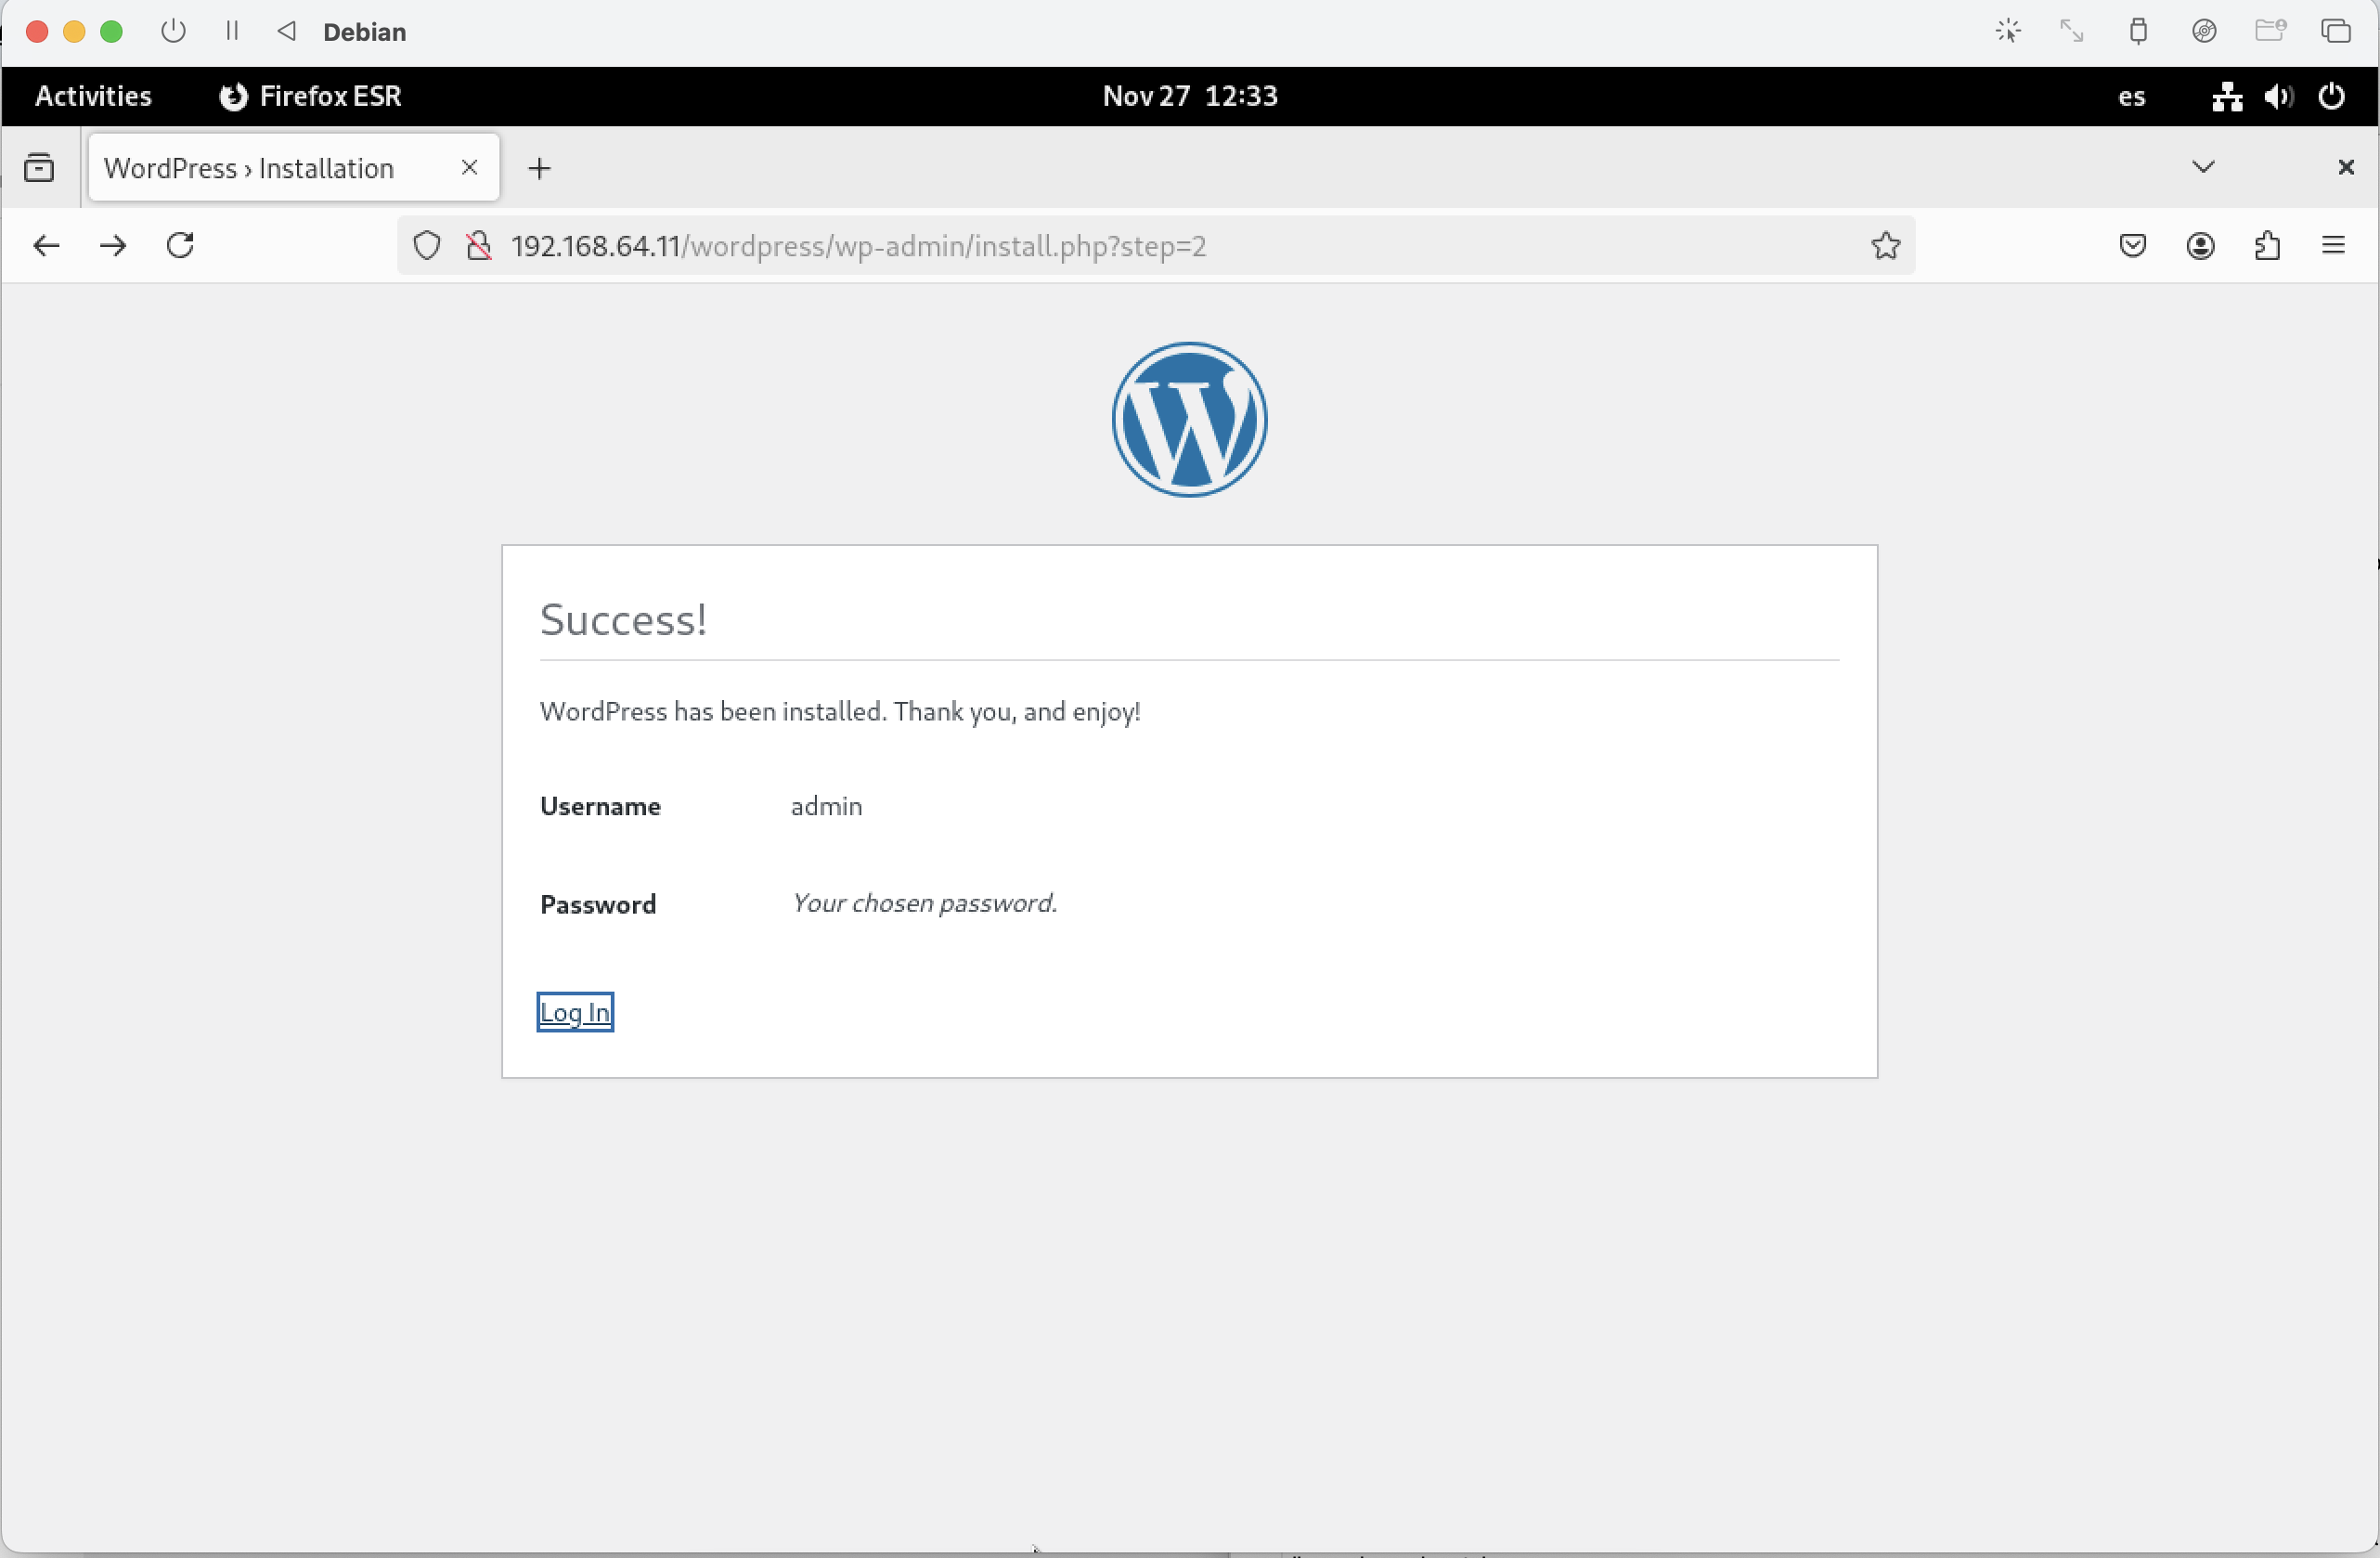Click the address bar URL field
This screenshot has height=1558, width=2380.
(1155, 246)
